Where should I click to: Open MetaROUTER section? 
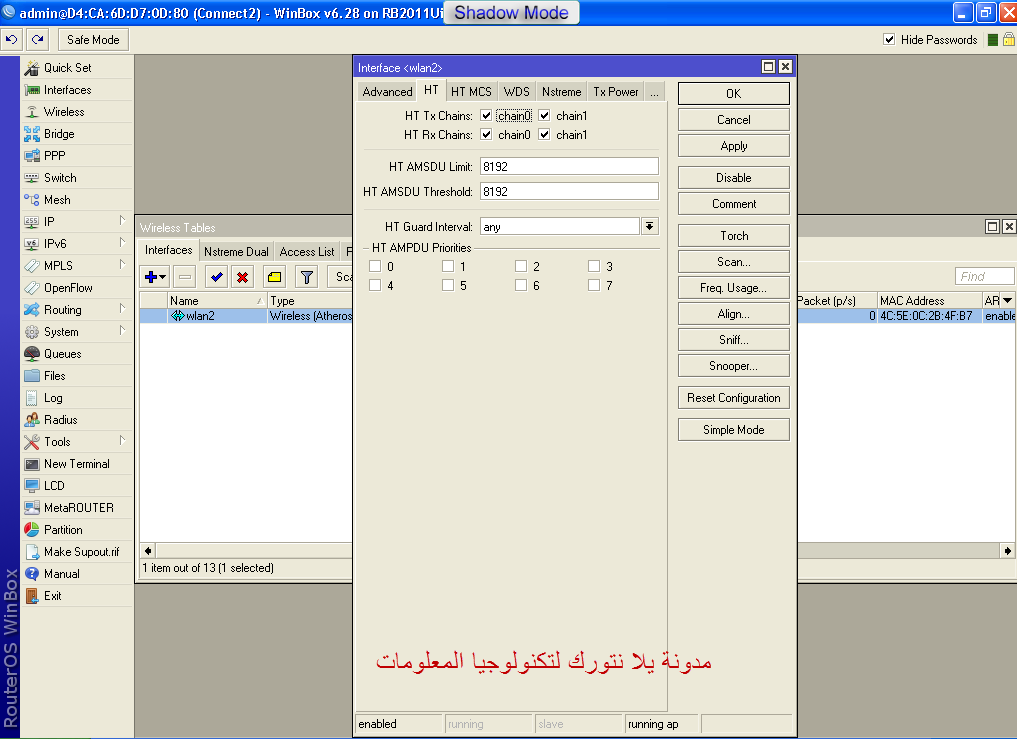click(x=78, y=507)
